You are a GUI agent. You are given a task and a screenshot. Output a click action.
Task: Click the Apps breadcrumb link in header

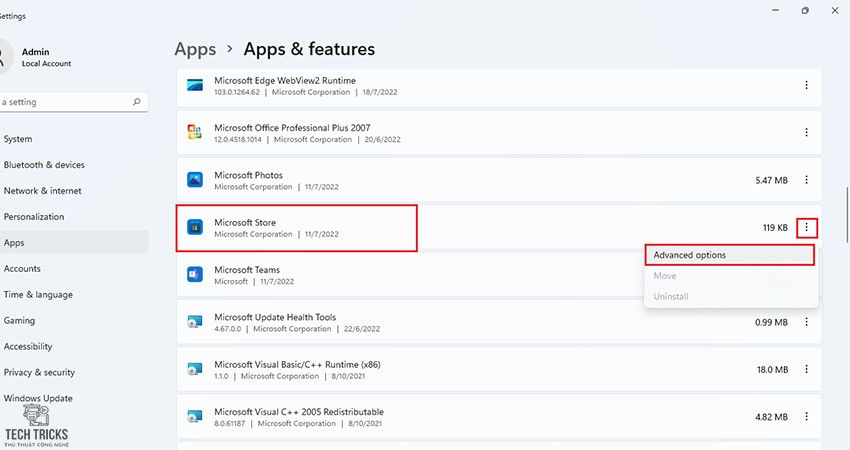[x=195, y=49]
